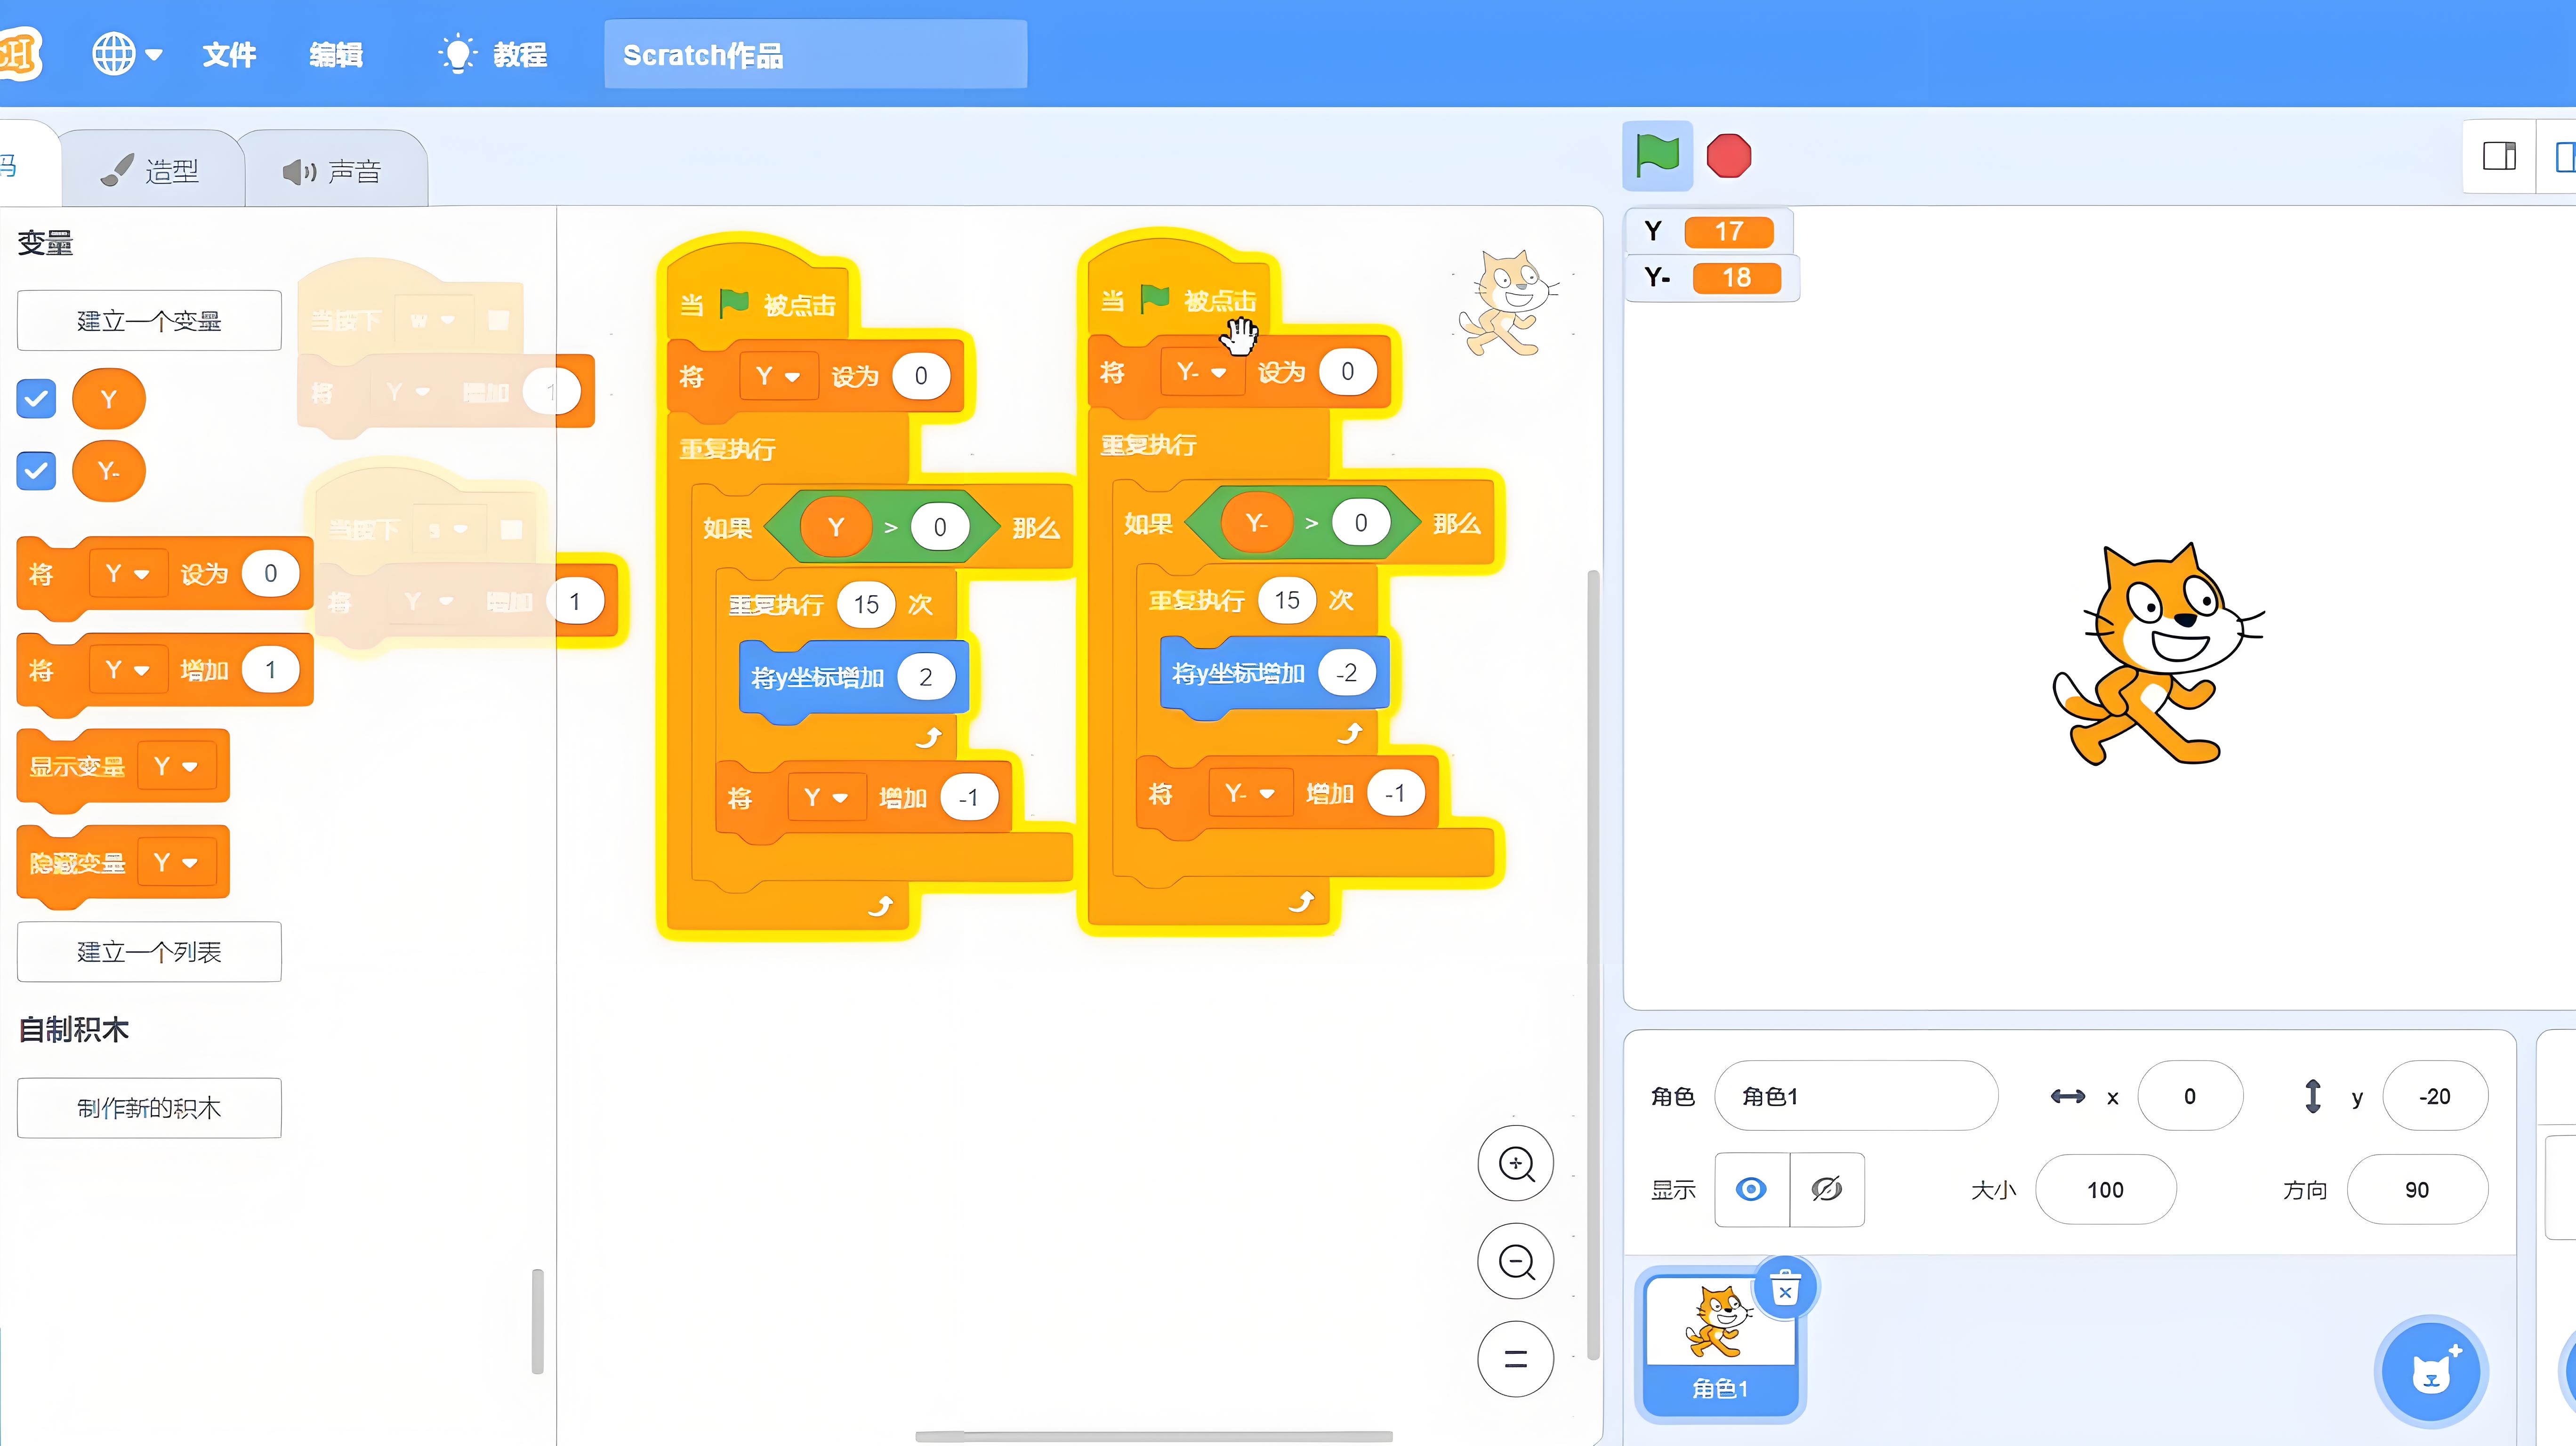The height and width of the screenshot is (1446, 2576).
Task: Zoom in on the script workspace
Action: click(1516, 1164)
